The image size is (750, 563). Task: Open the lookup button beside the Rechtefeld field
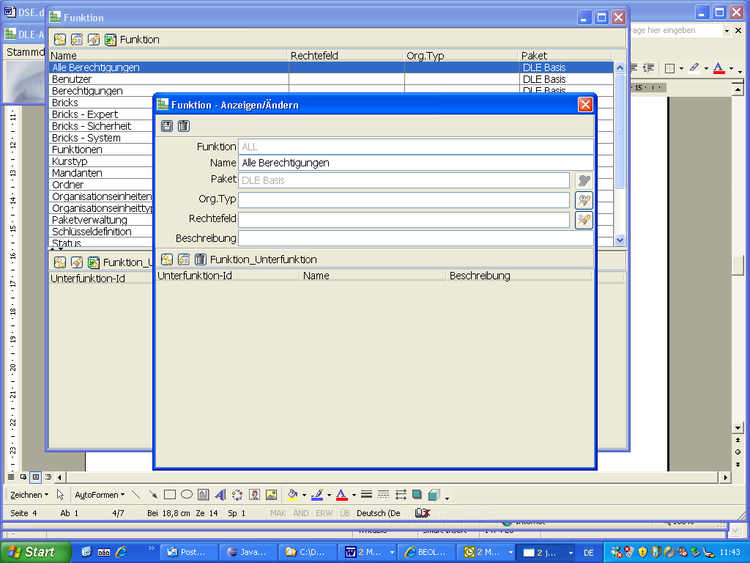(x=584, y=219)
